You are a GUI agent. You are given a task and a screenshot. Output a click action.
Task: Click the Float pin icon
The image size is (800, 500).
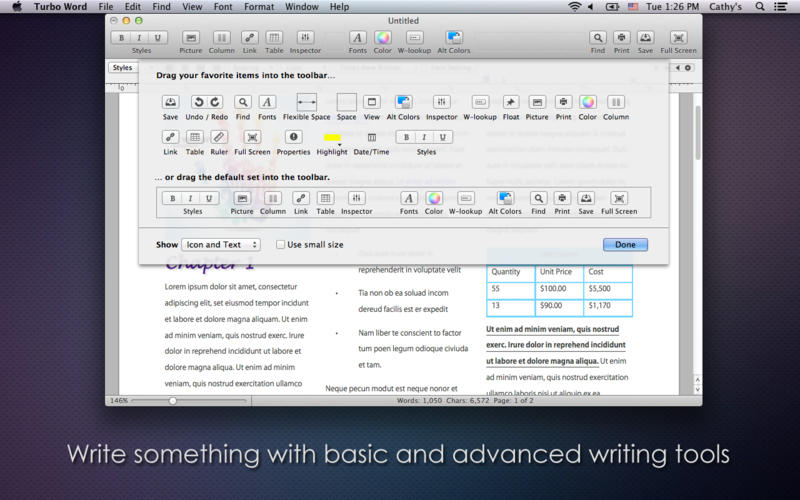(510, 102)
